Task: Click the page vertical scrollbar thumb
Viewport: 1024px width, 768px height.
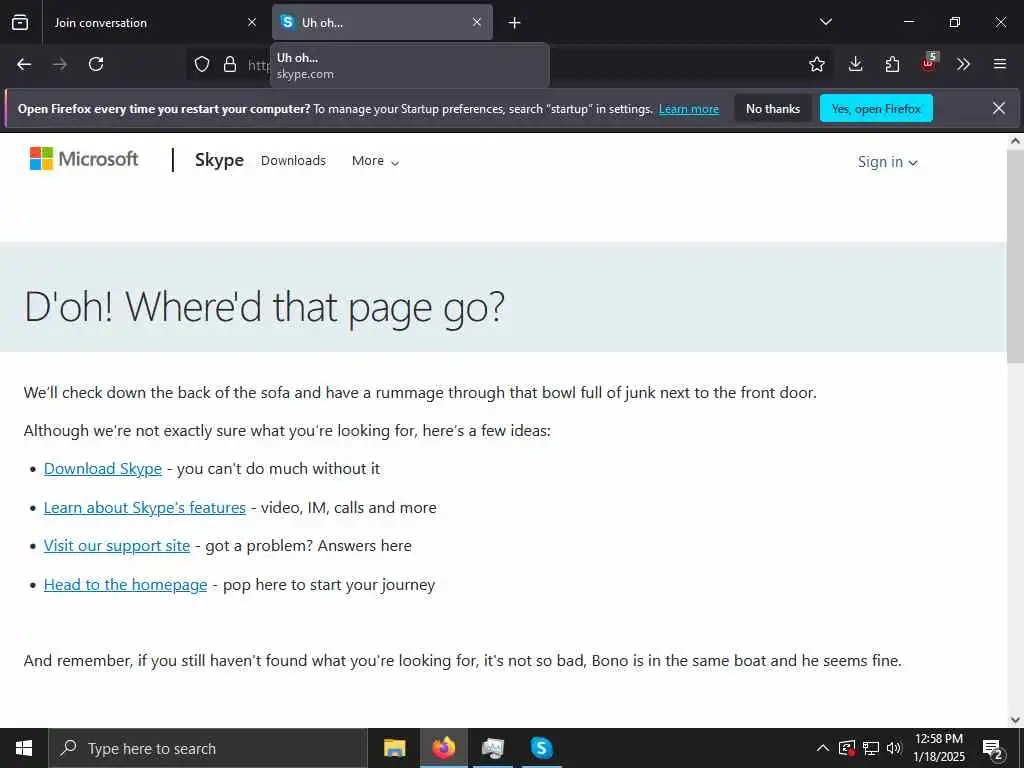Action: (1016, 256)
